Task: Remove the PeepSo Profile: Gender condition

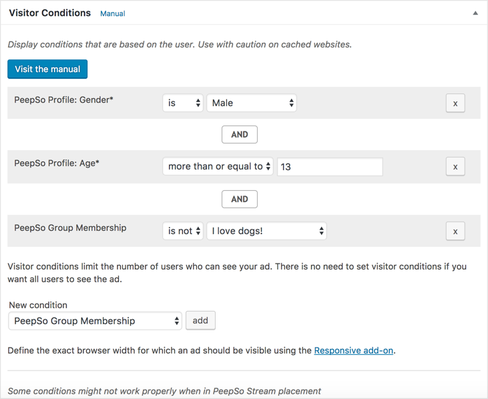Action: tap(455, 103)
